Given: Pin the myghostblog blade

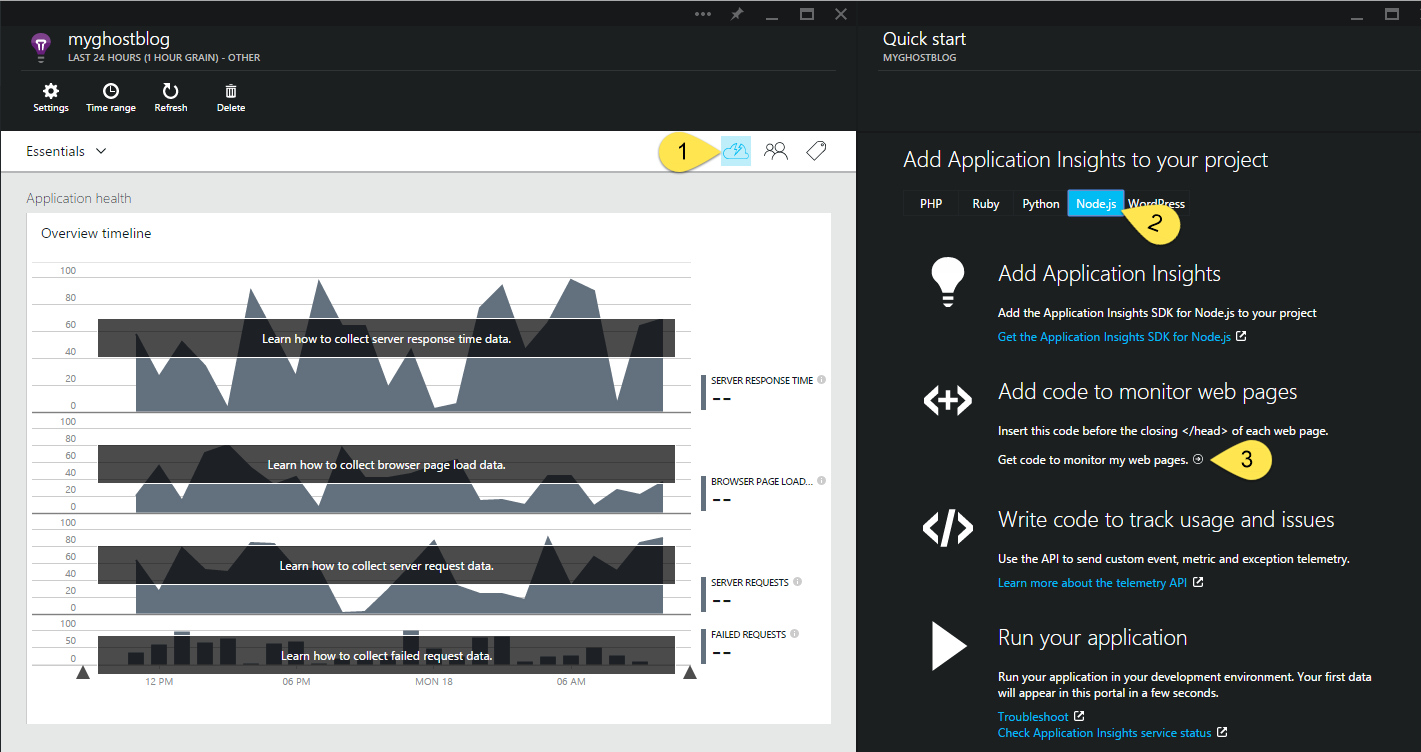Looking at the screenshot, I should 737,14.
